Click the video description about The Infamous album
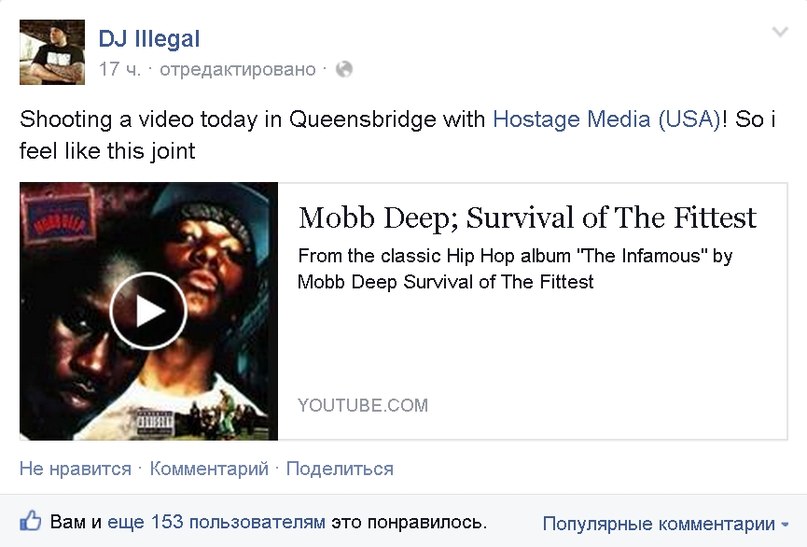 515,269
